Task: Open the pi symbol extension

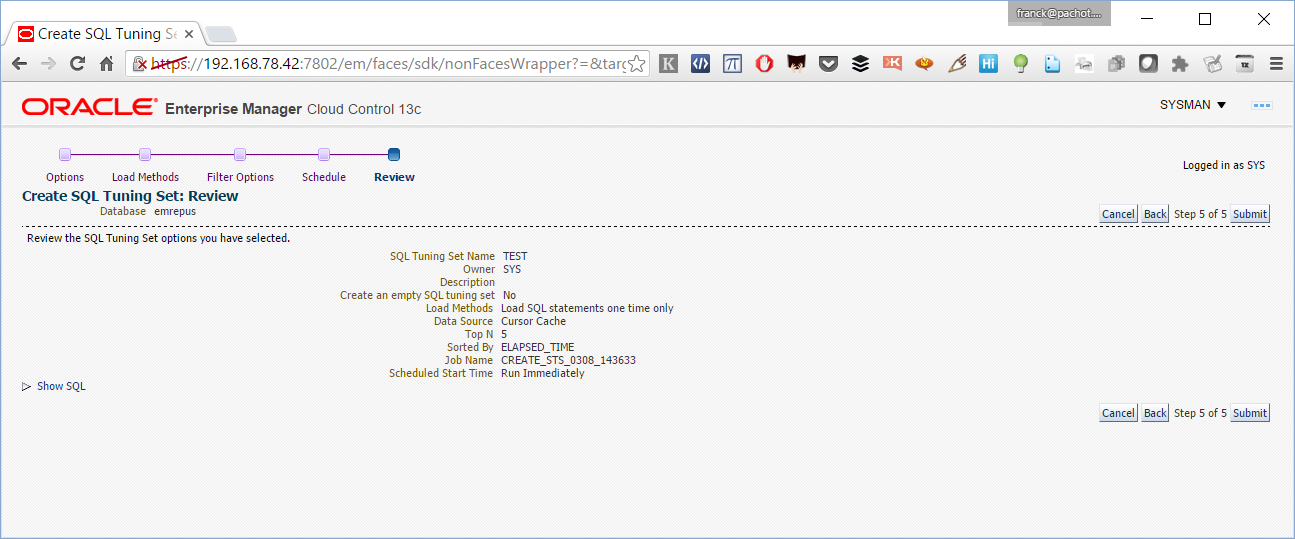Action: pos(733,63)
